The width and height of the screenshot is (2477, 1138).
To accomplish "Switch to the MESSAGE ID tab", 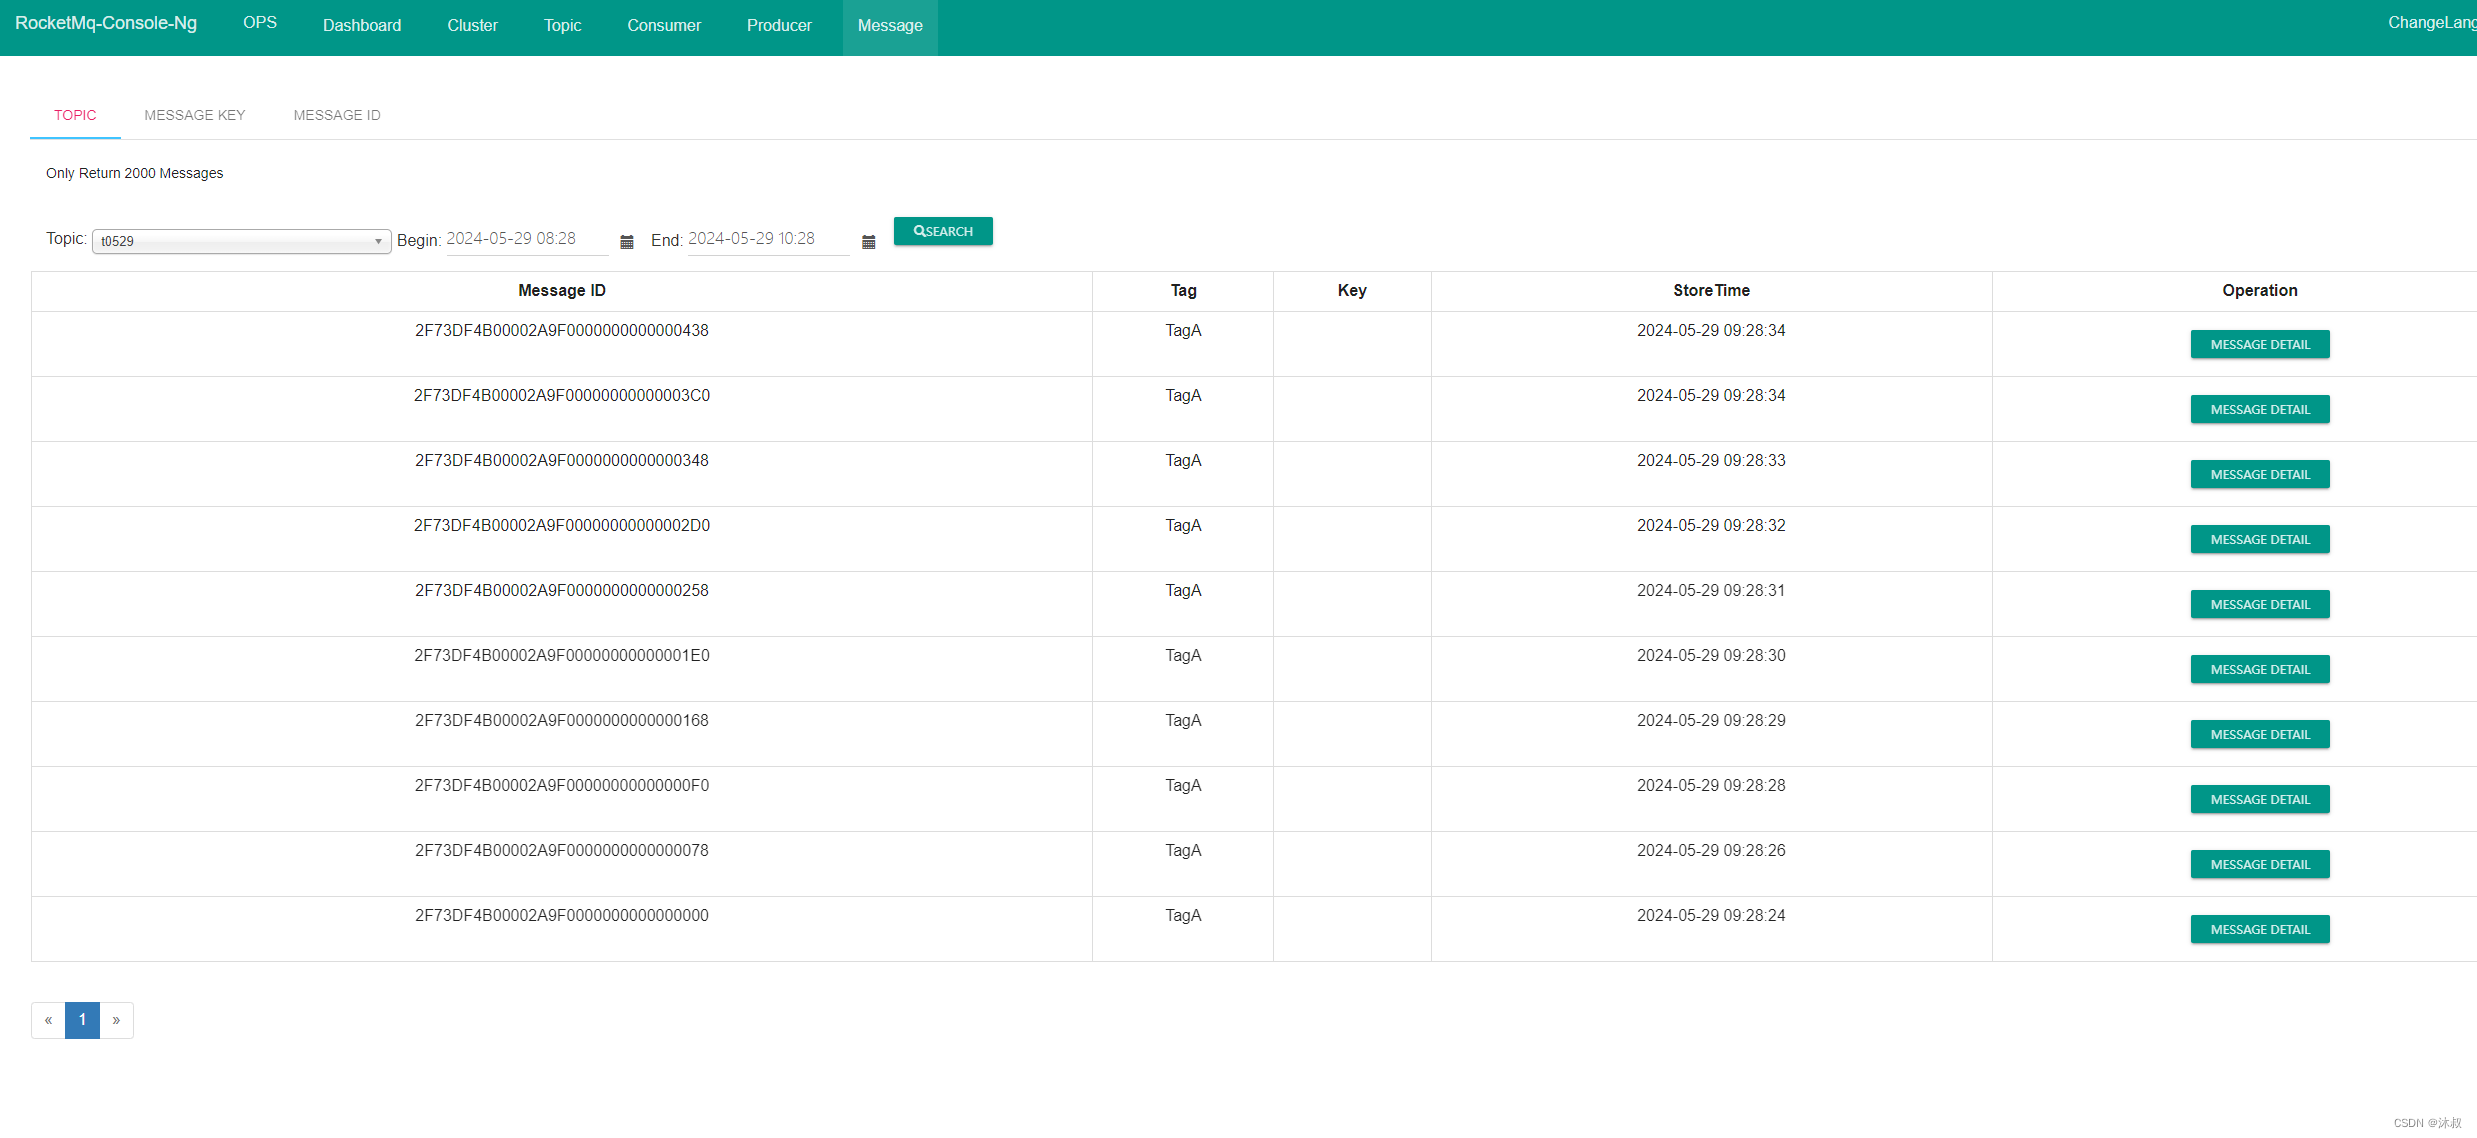I will [x=337, y=115].
